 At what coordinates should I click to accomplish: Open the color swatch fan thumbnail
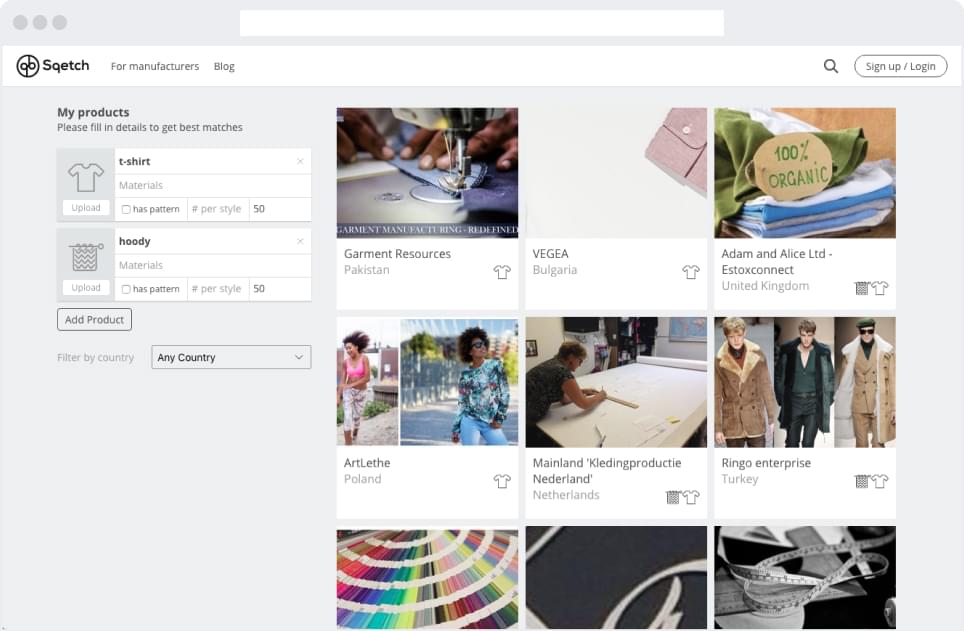427,577
